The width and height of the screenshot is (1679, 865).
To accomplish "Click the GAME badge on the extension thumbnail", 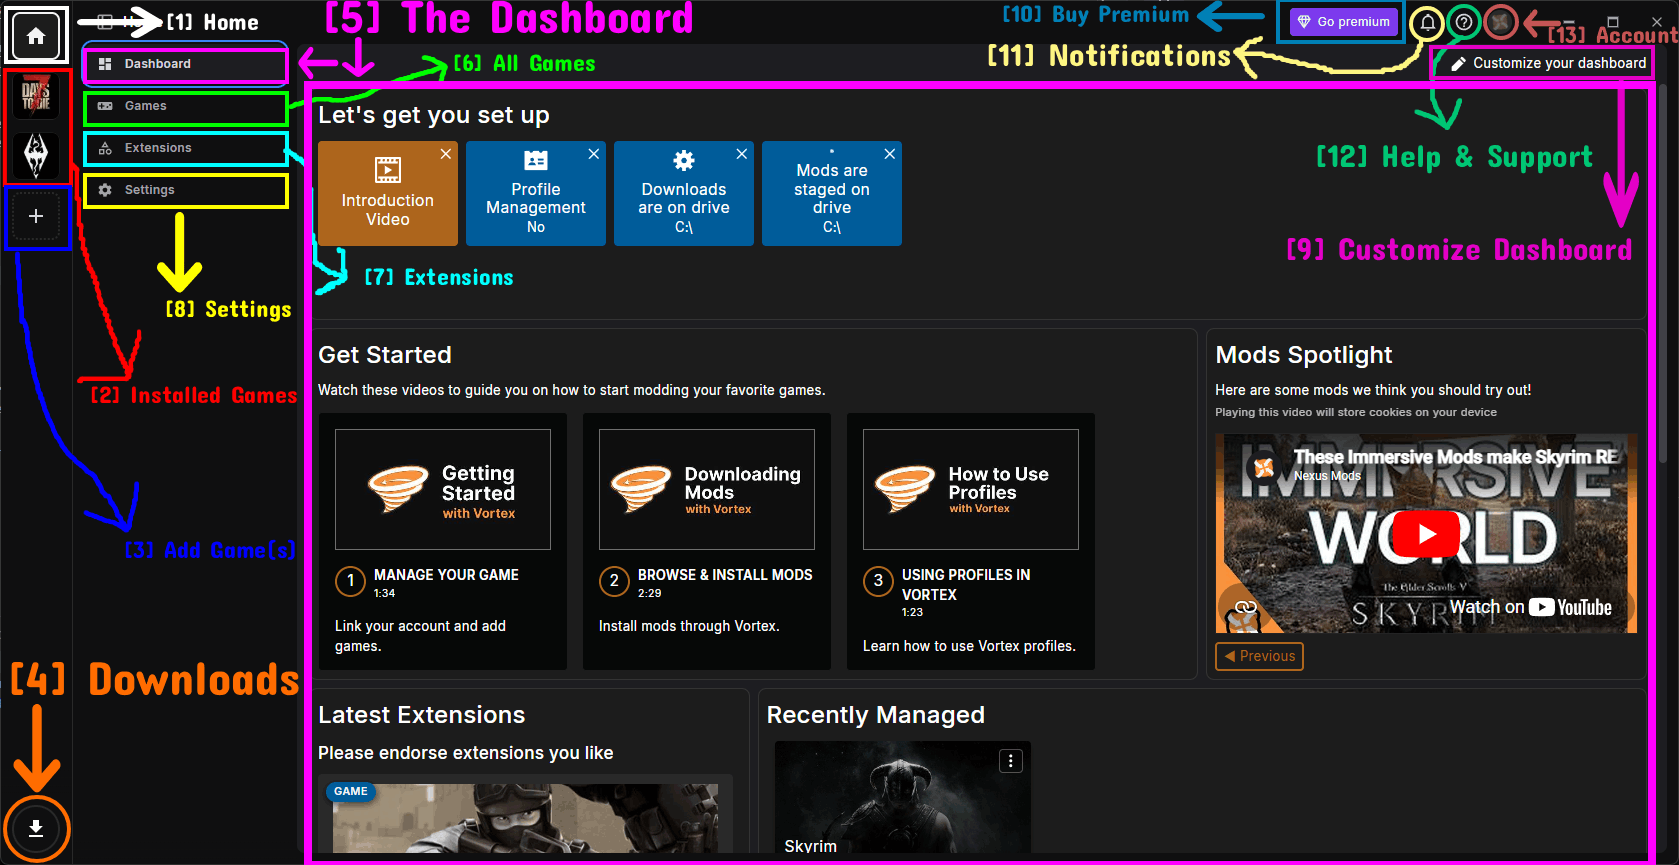I will point(350,791).
